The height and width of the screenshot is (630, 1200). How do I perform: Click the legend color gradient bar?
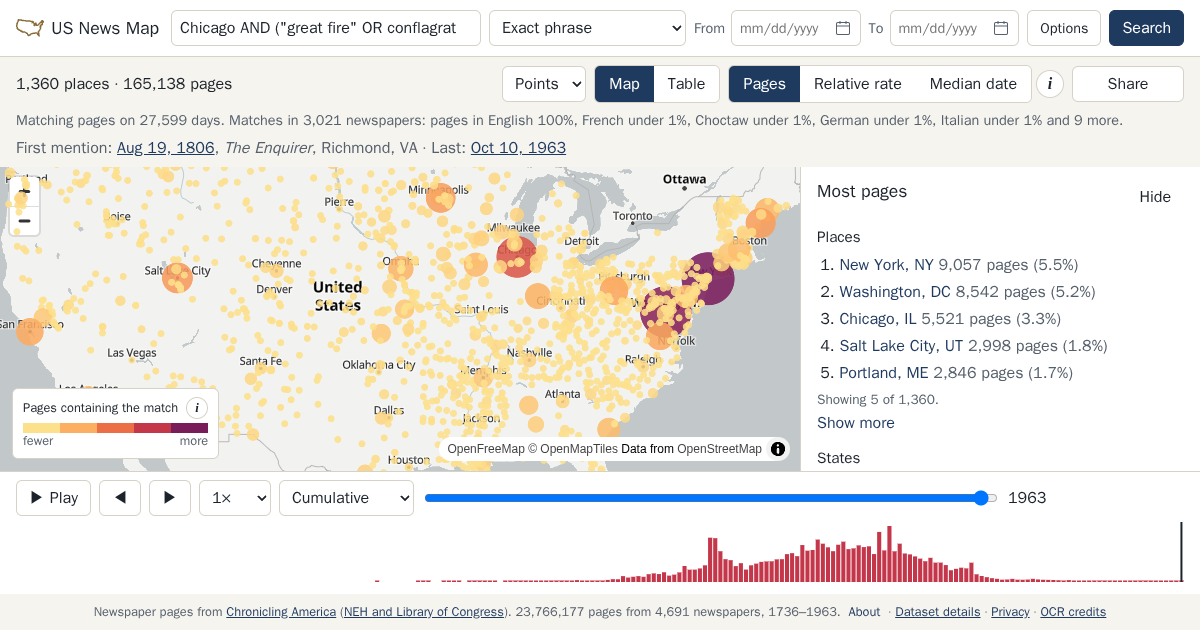tap(116, 428)
